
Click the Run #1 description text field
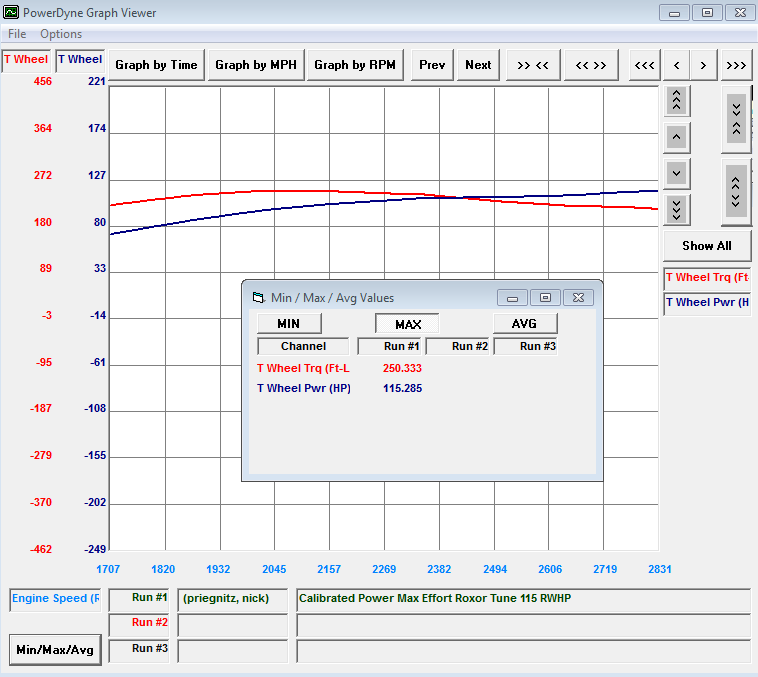tap(523, 599)
